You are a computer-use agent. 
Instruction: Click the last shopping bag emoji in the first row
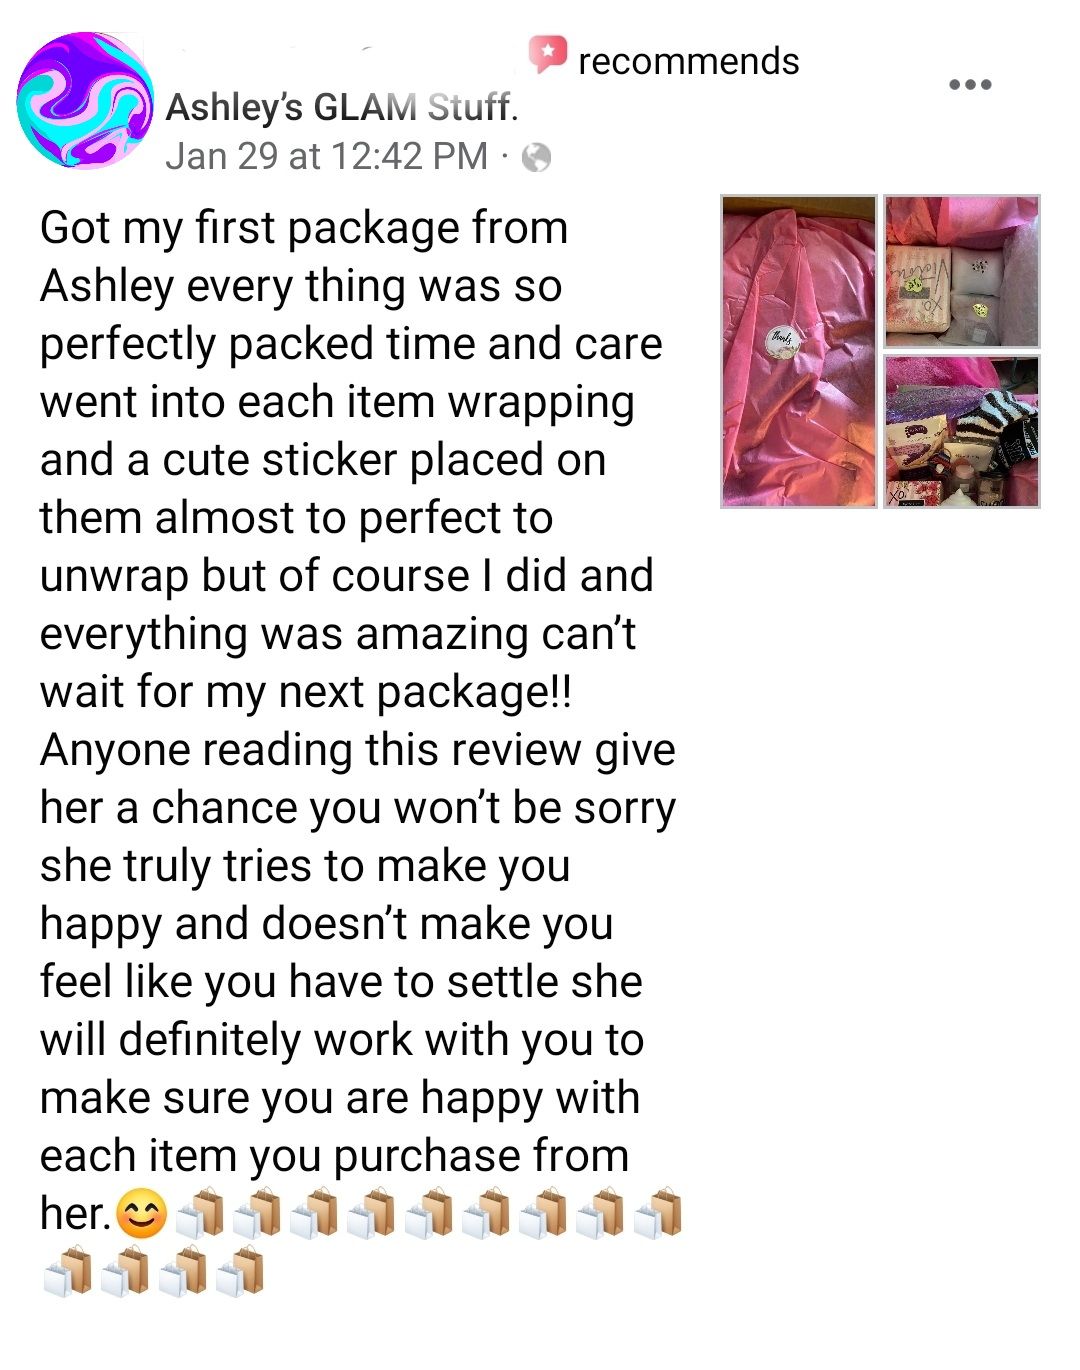click(x=658, y=1214)
